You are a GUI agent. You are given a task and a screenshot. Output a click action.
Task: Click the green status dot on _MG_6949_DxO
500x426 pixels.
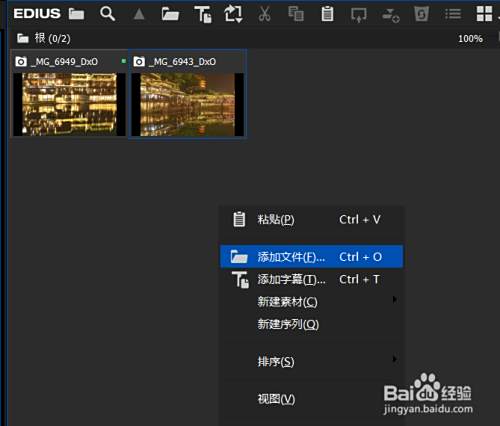click(x=124, y=61)
